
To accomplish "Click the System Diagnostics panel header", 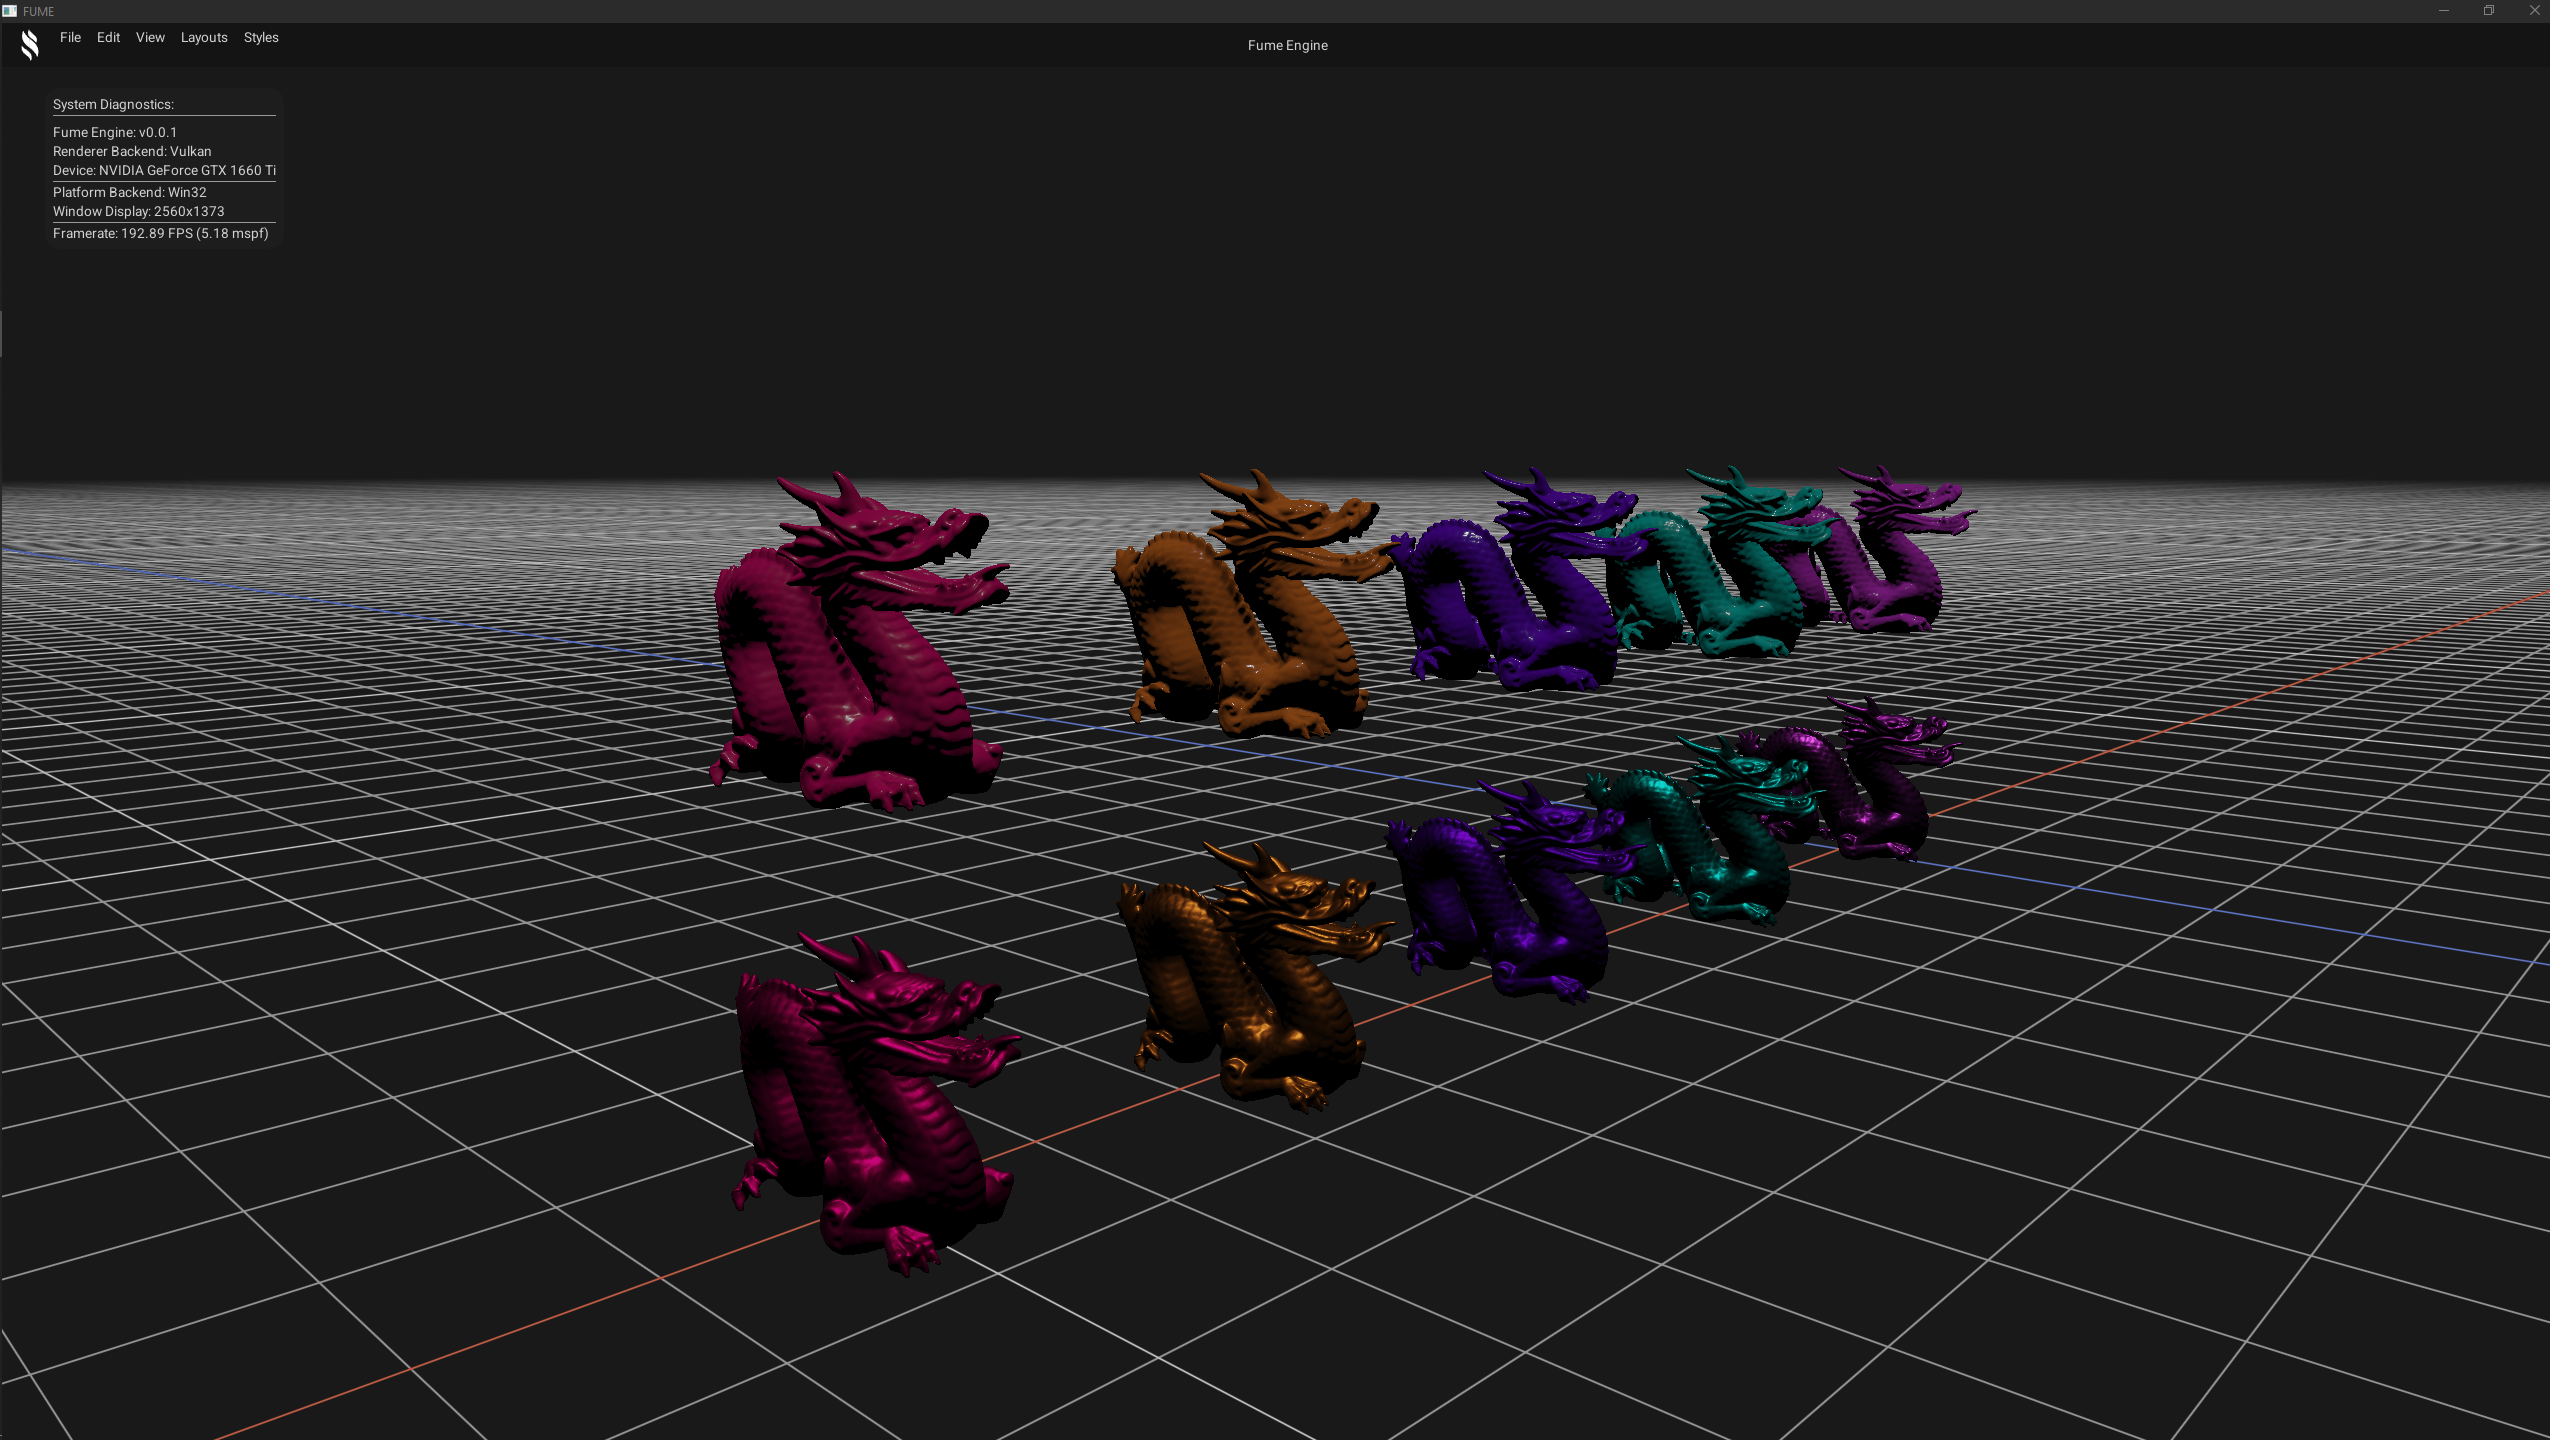I will pyautogui.click(x=113, y=104).
